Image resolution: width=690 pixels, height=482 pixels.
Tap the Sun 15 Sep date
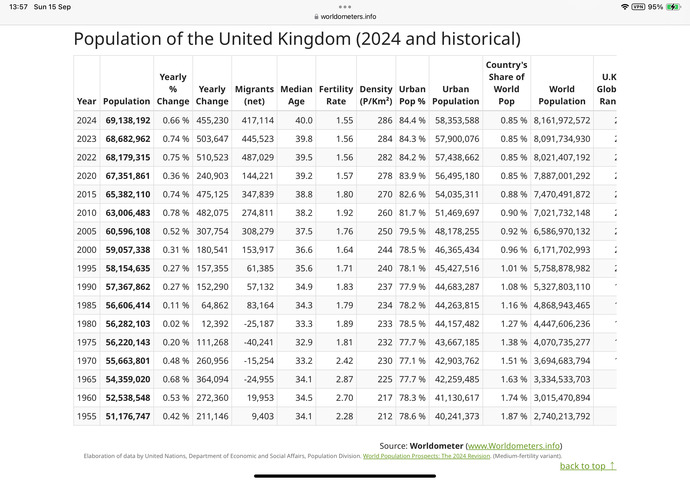52,7
